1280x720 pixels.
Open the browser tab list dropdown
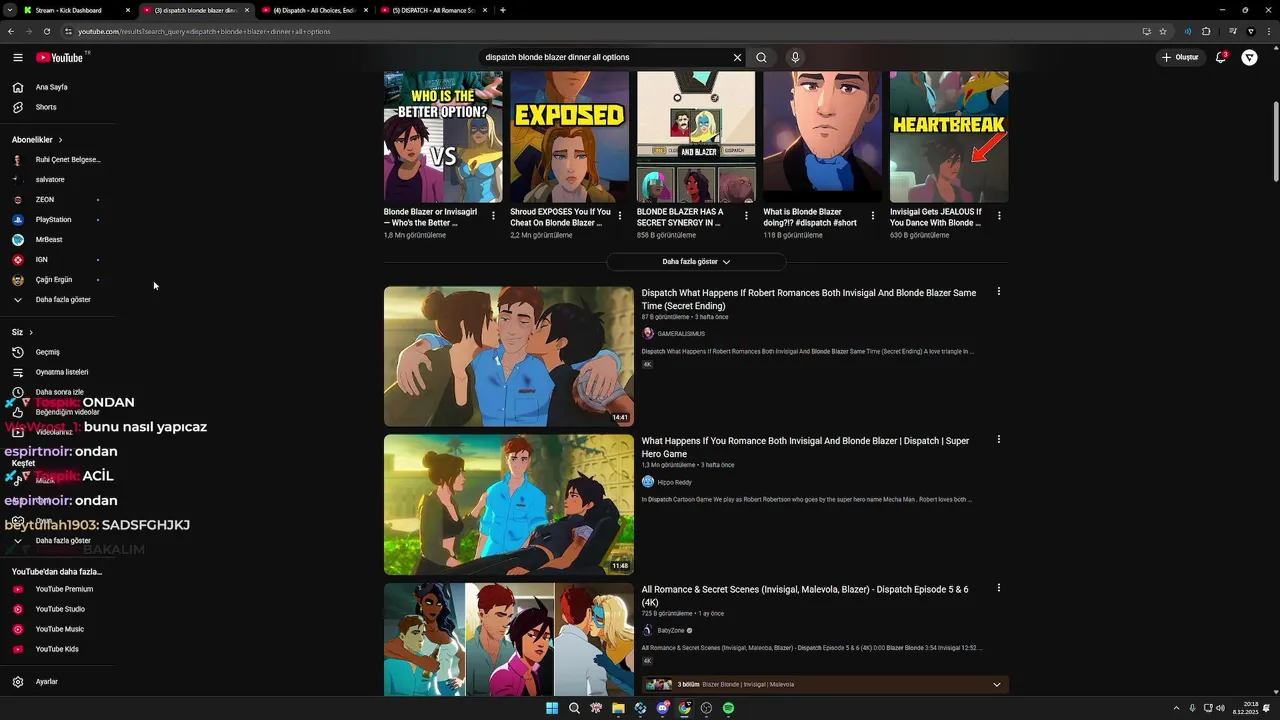pos(10,10)
